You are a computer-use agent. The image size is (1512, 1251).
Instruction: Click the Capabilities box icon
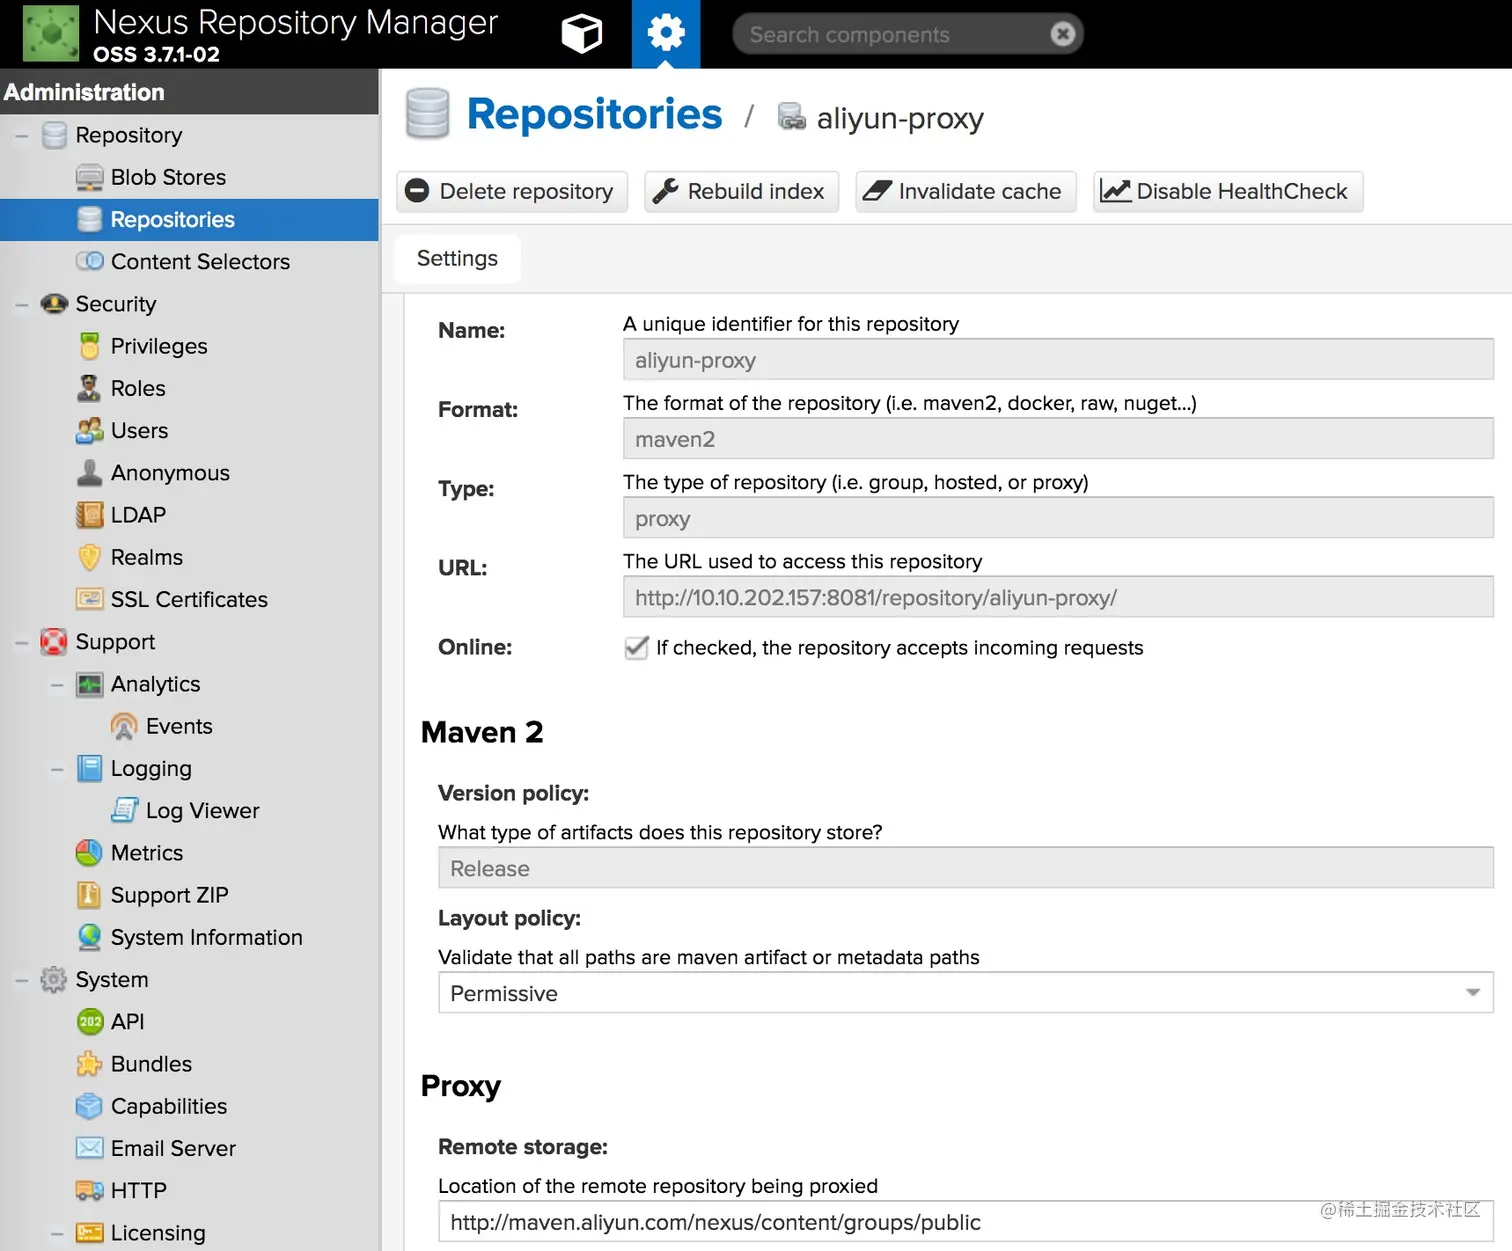tap(89, 1106)
